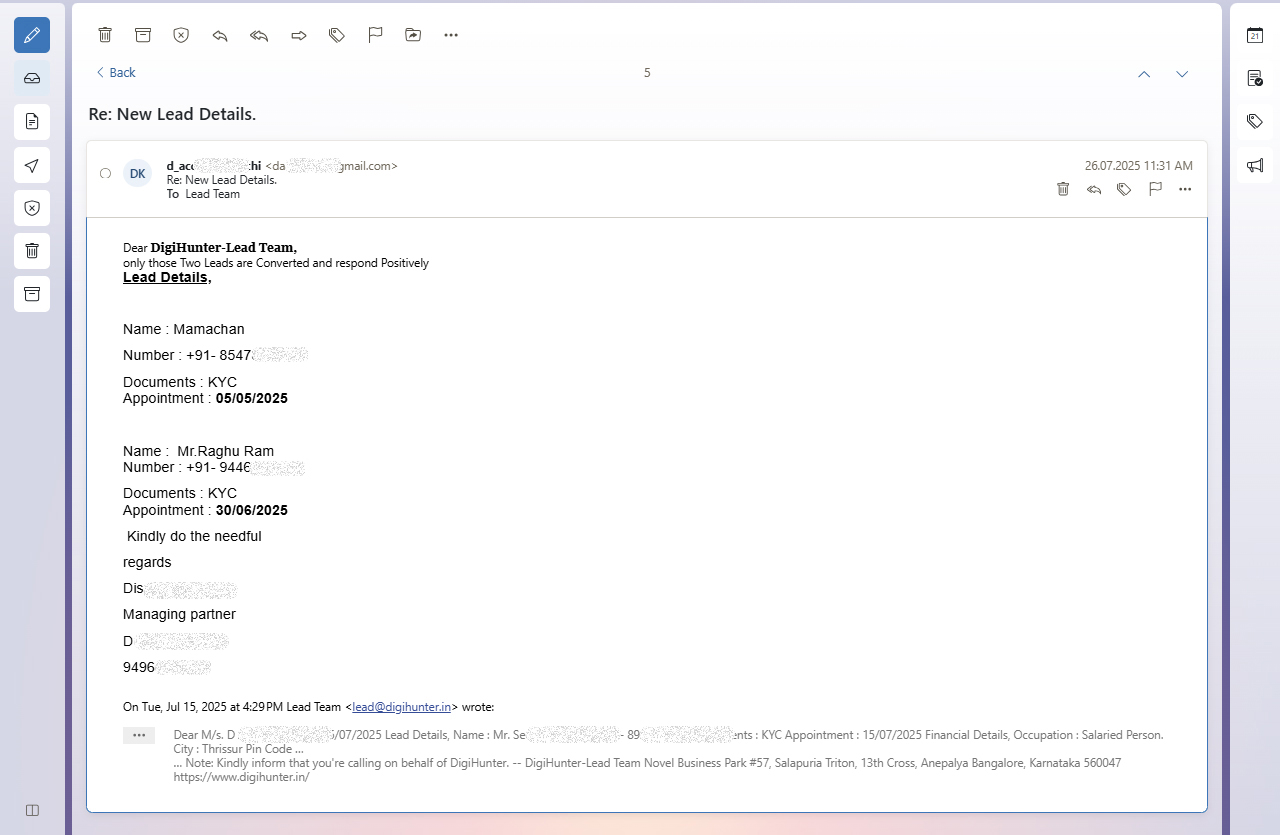Archive the email from the top toolbar
Viewport: 1280px width, 835px height.
click(x=143, y=35)
